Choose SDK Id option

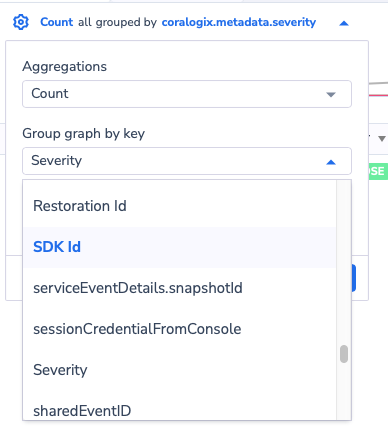[x=180, y=247]
